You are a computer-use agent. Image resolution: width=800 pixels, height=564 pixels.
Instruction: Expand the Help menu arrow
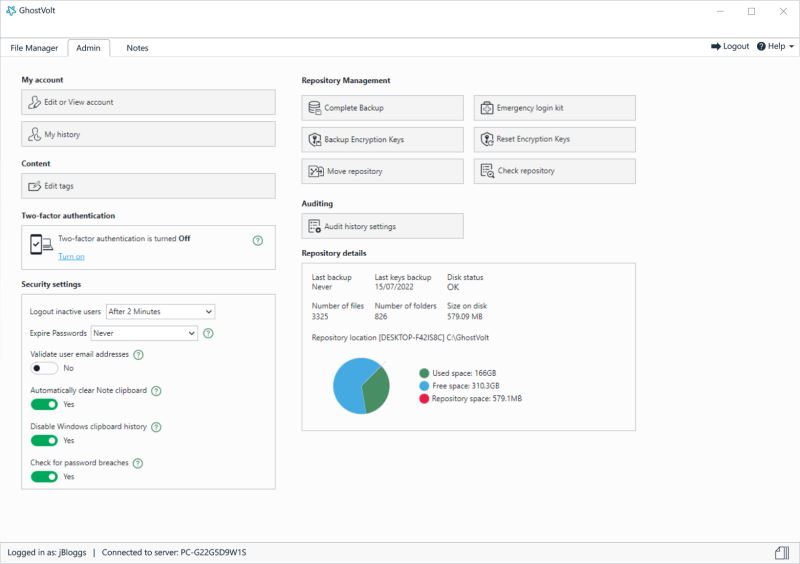791,46
